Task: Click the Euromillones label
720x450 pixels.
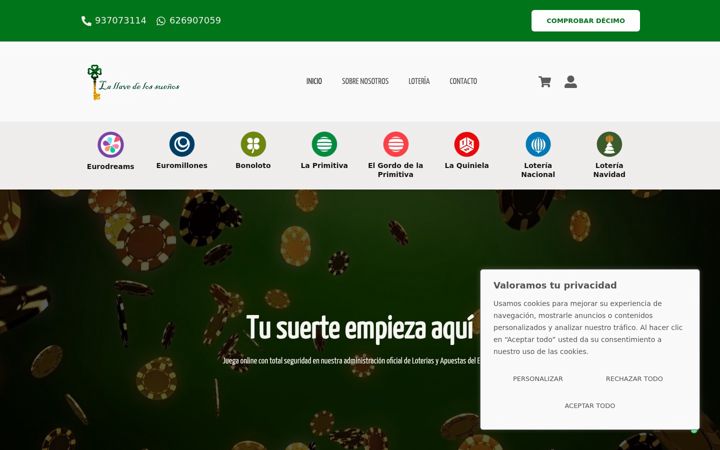Action: click(182, 165)
